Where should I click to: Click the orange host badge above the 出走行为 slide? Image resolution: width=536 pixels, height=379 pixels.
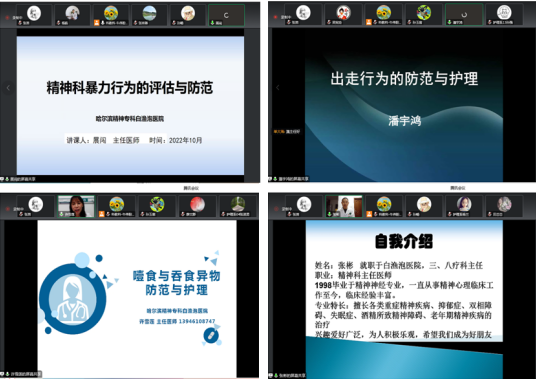368,22
